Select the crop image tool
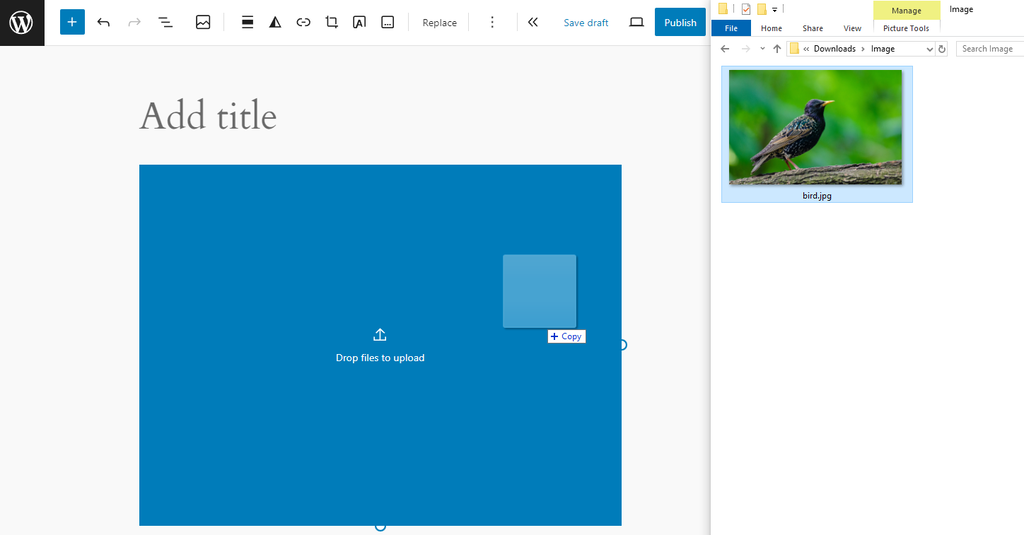Viewport: 1024px width, 535px height. click(332, 22)
